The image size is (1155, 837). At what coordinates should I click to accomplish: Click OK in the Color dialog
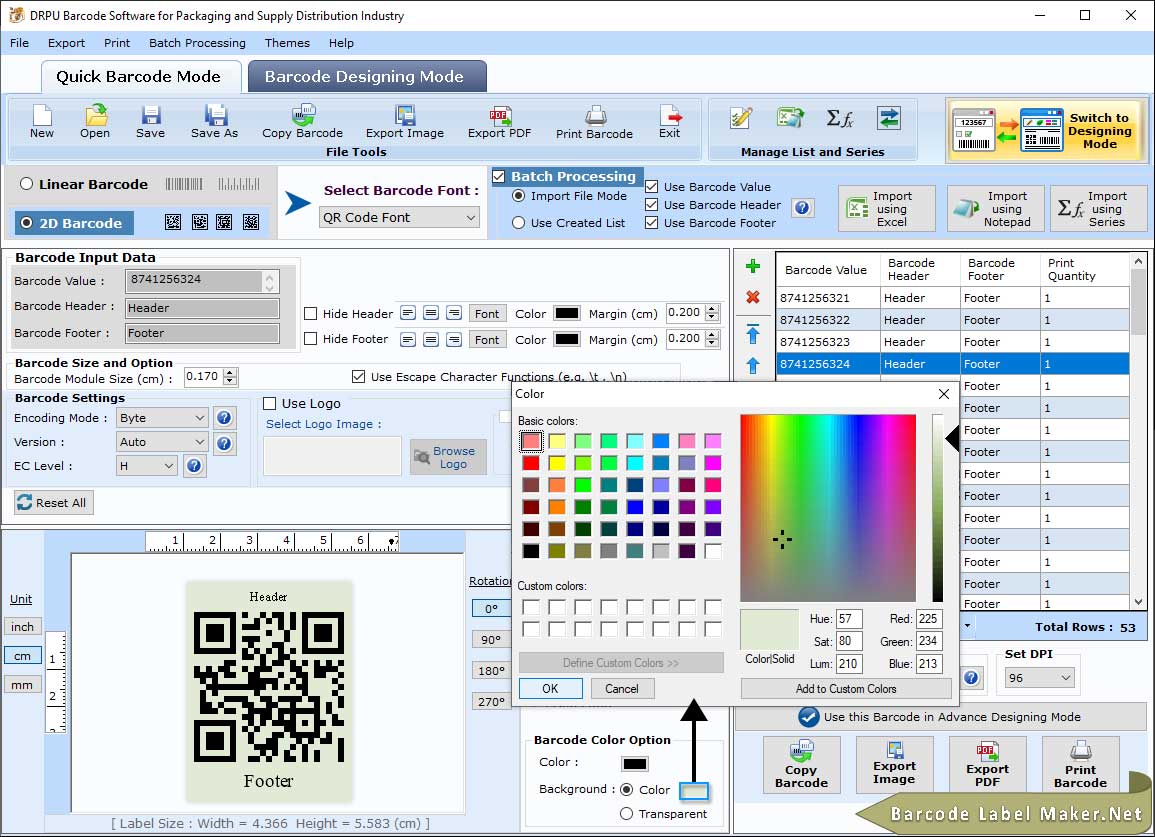(x=550, y=689)
